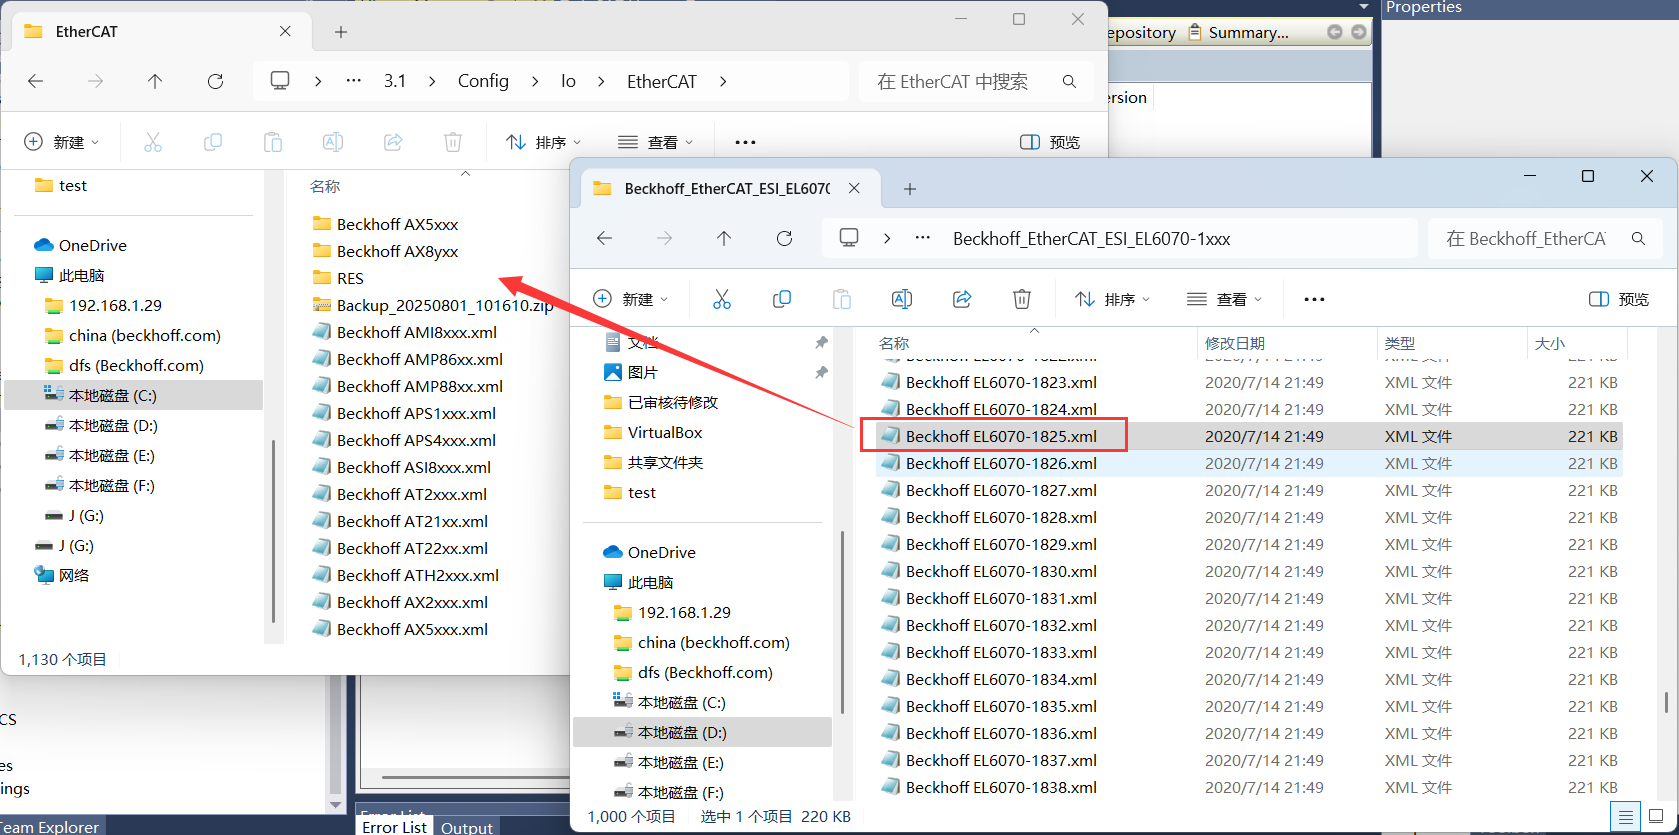Click 3.1 breadcrumb in EtherCAT window

point(395,81)
